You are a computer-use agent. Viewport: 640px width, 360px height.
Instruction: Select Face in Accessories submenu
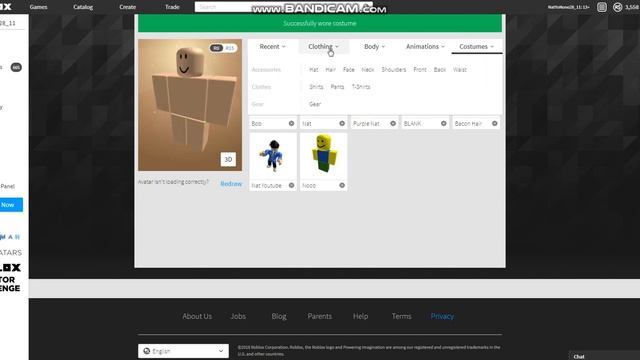349,70
